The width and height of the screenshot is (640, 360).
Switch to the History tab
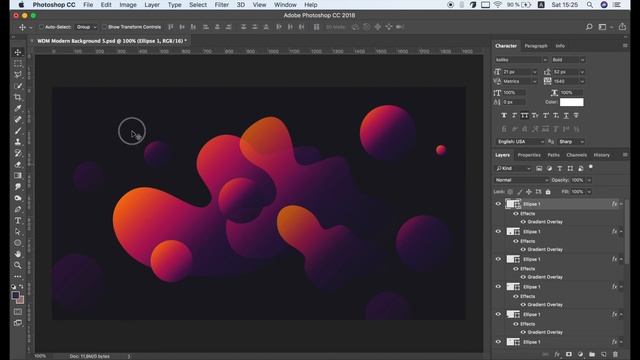[x=601, y=155]
